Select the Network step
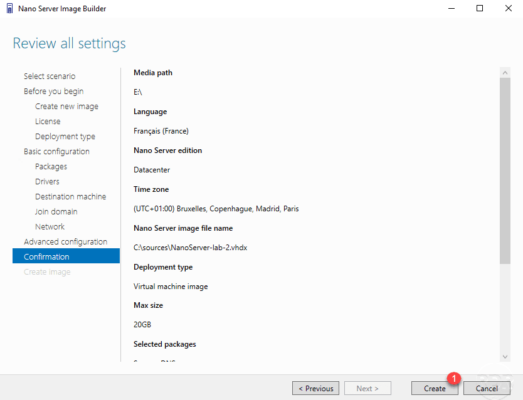 click(x=50, y=227)
